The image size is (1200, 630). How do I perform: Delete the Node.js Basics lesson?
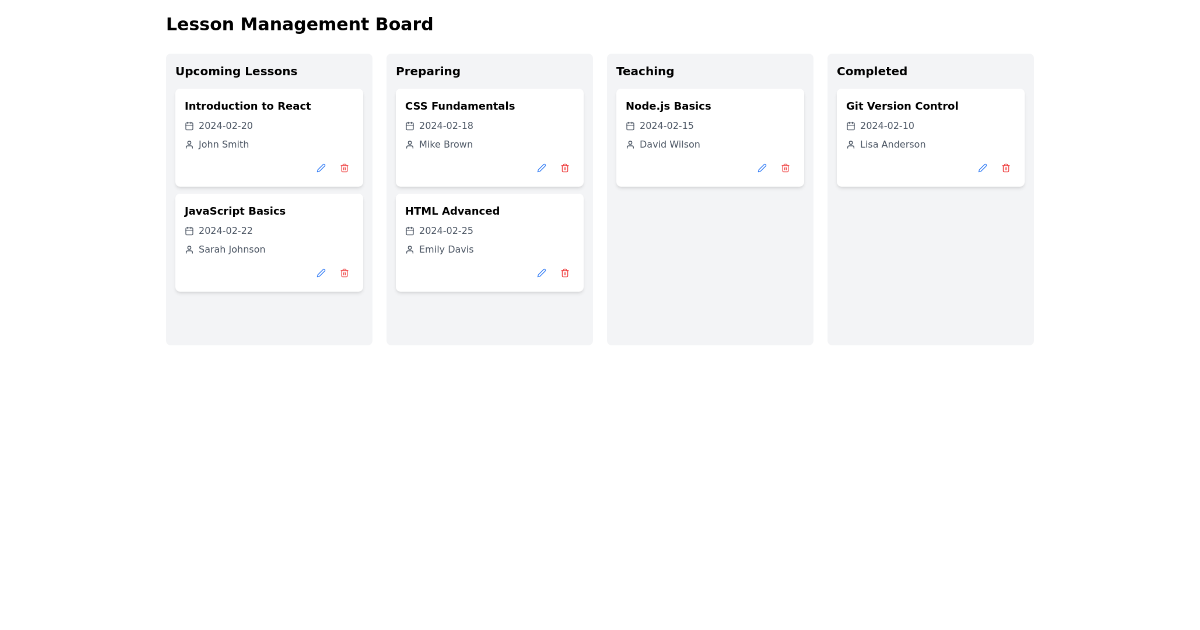coord(785,168)
